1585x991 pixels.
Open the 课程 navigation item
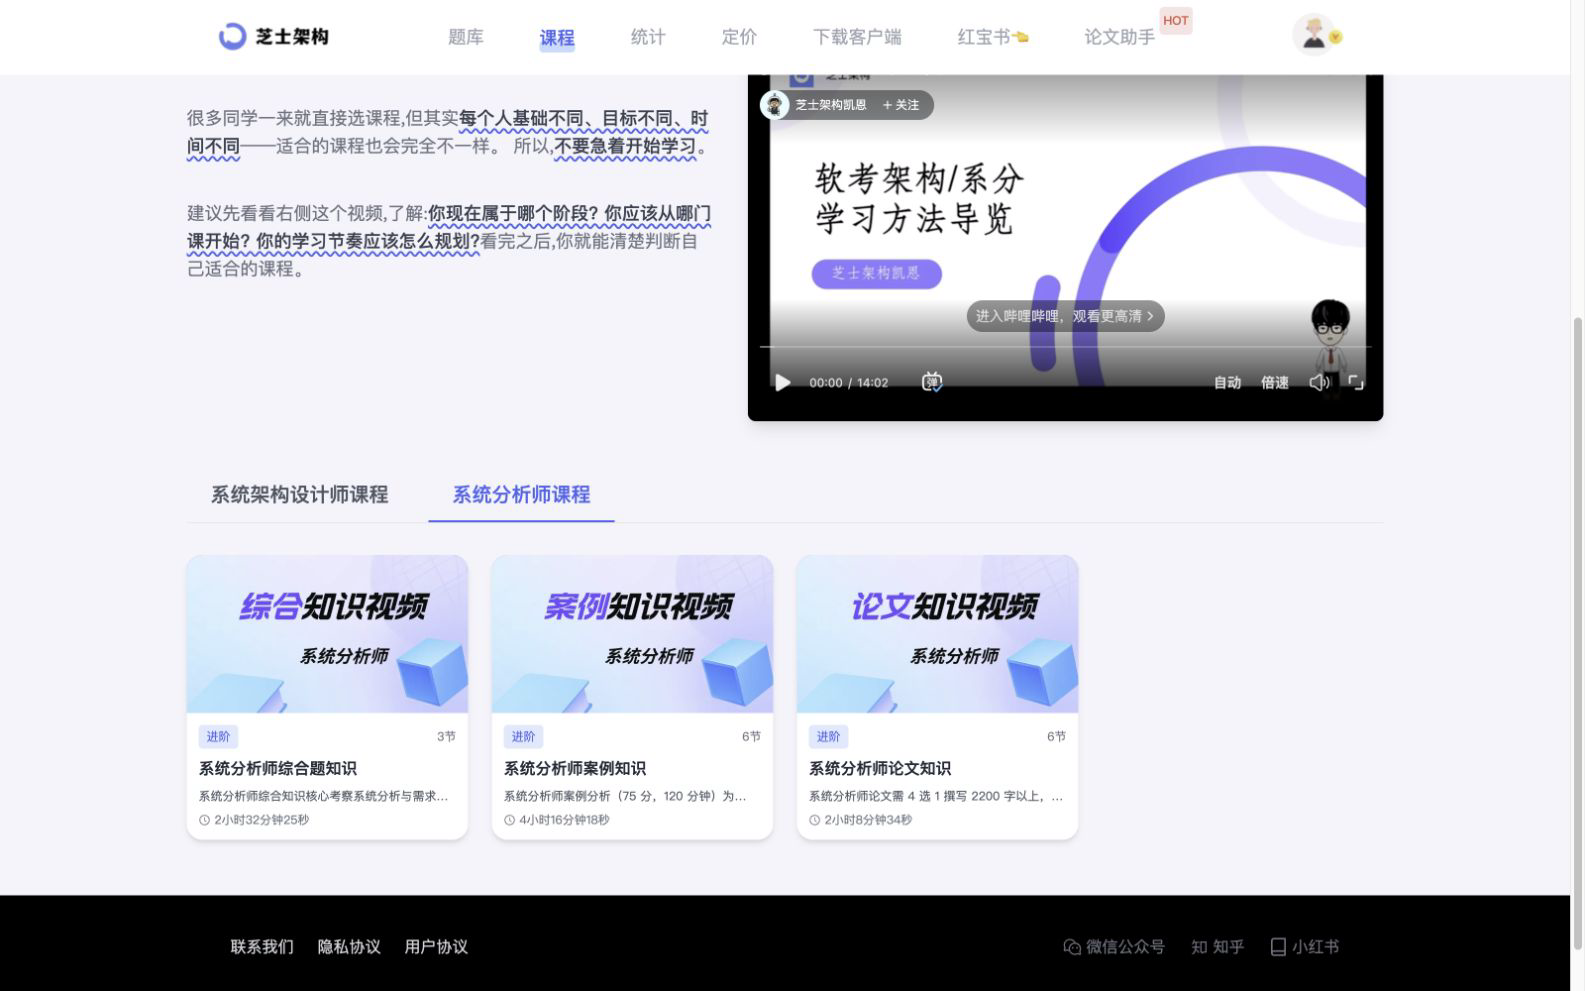coord(557,38)
